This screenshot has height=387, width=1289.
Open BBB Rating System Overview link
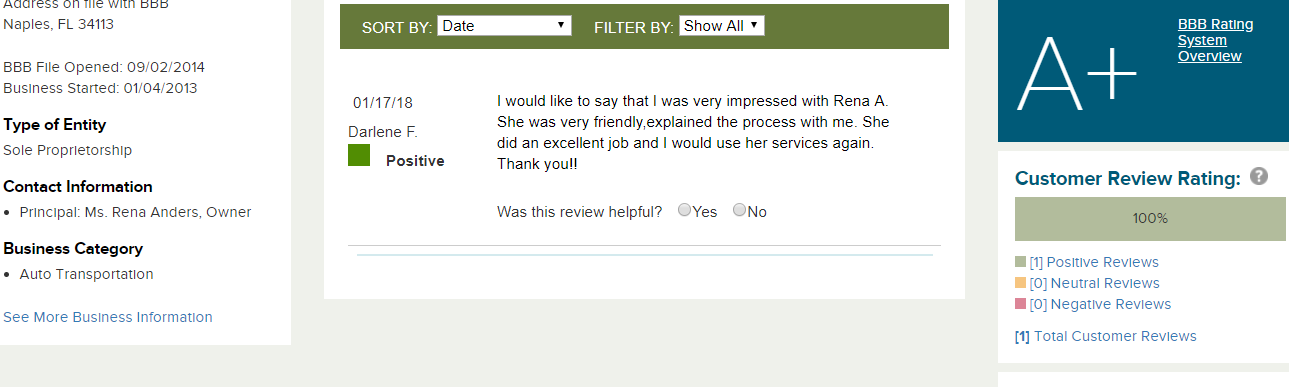point(1215,40)
